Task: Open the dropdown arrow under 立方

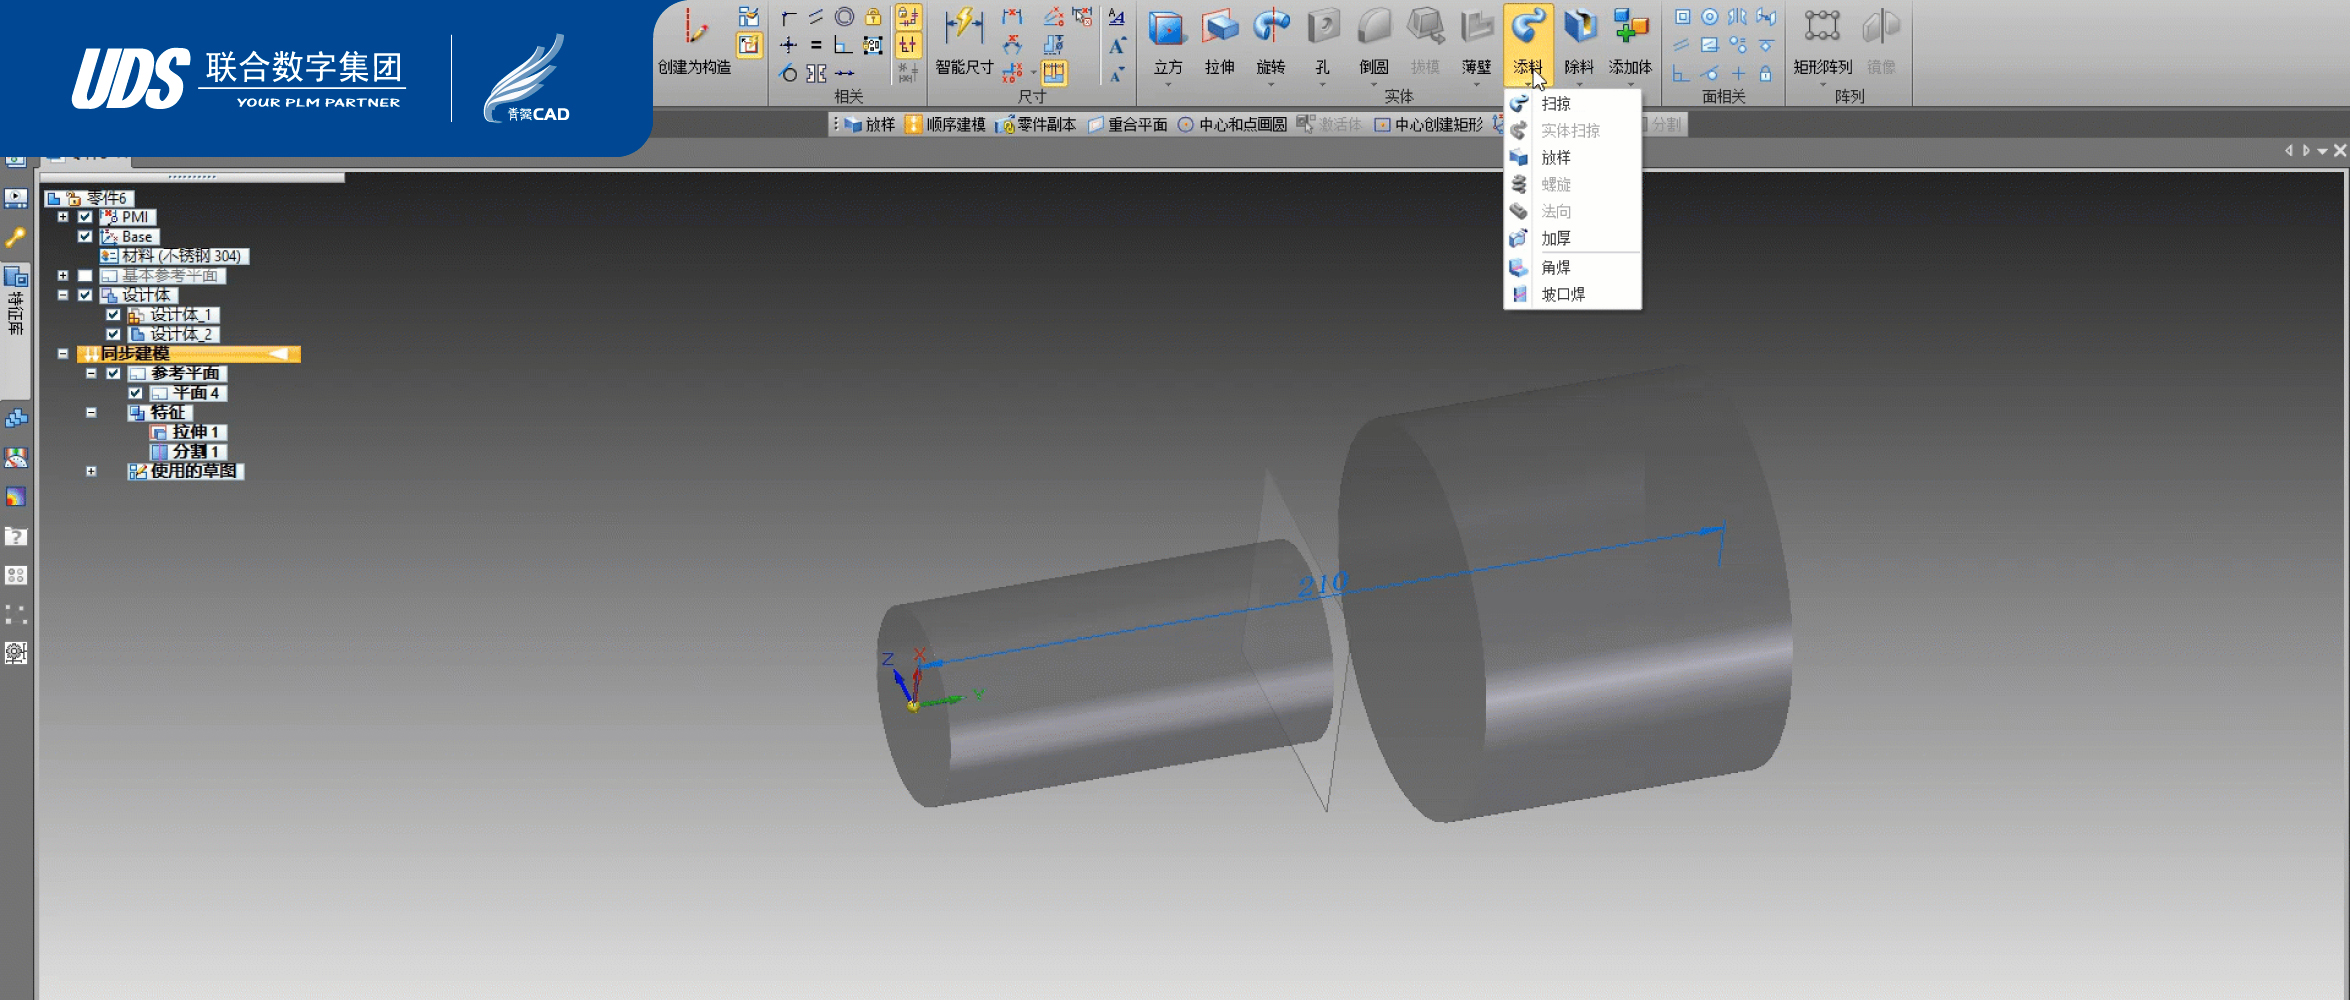Action: 1167,84
